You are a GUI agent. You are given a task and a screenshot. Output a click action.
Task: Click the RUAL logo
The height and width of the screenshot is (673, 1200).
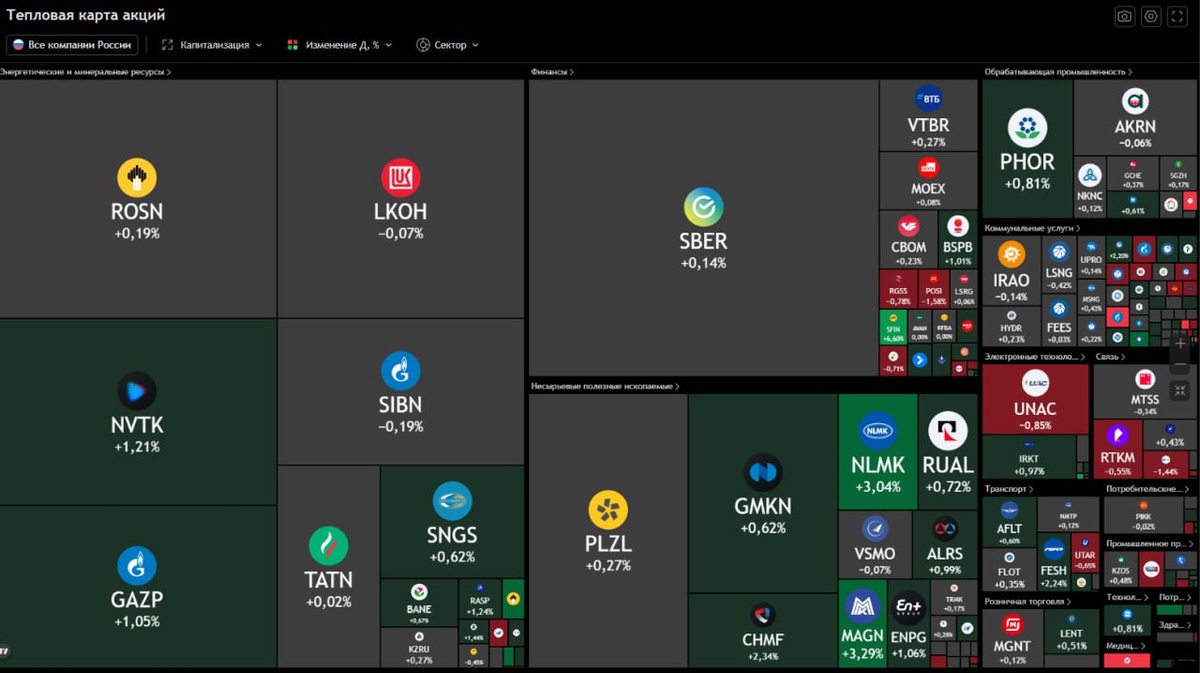[x=947, y=431]
